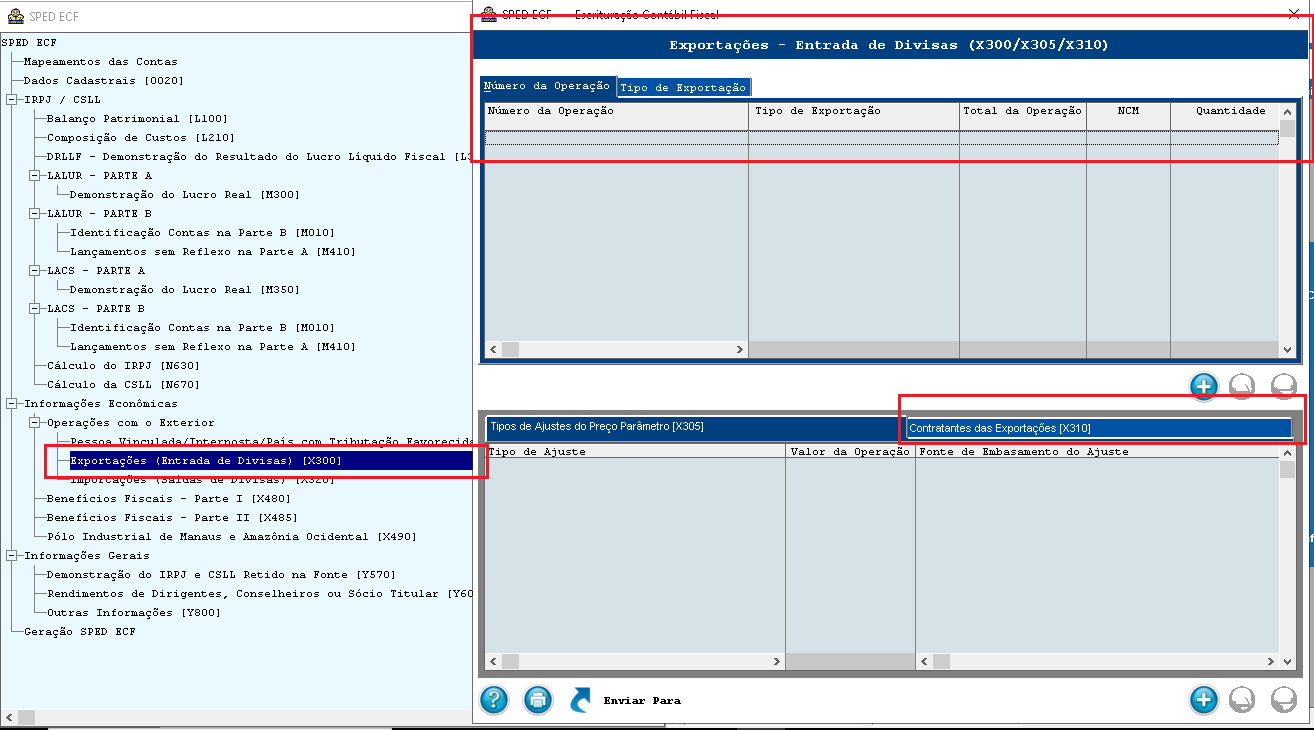Click the blue arrow Enviar Para icon

581,700
